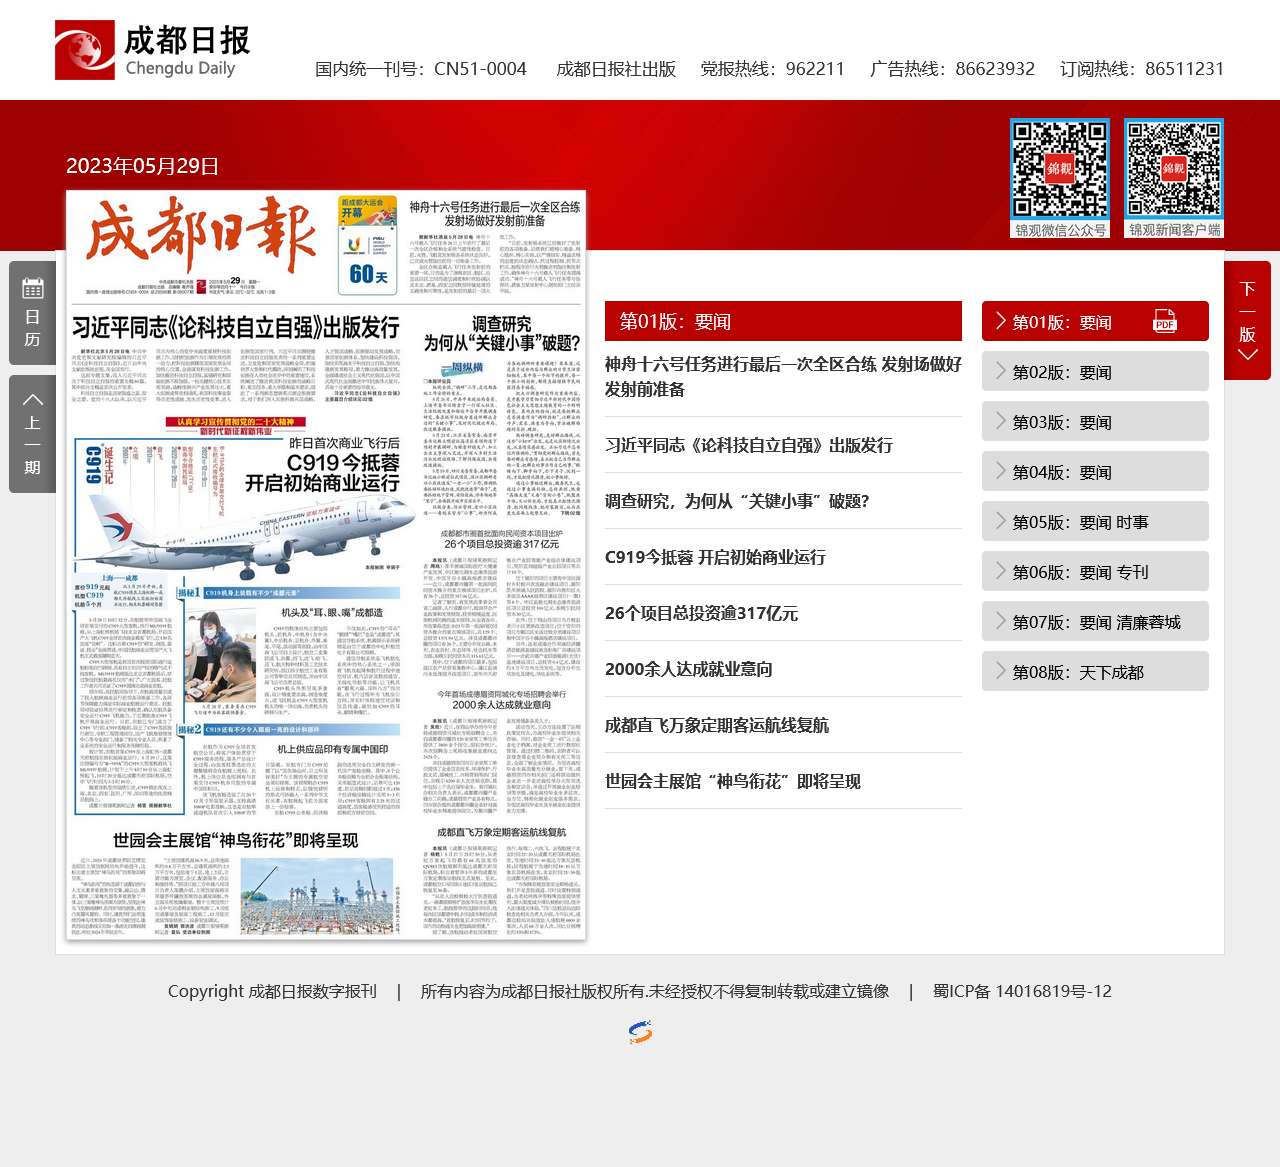Click 世园会主展馆 headline on page image
This screenshot has height=1167, width=1280.
(235, 840)
